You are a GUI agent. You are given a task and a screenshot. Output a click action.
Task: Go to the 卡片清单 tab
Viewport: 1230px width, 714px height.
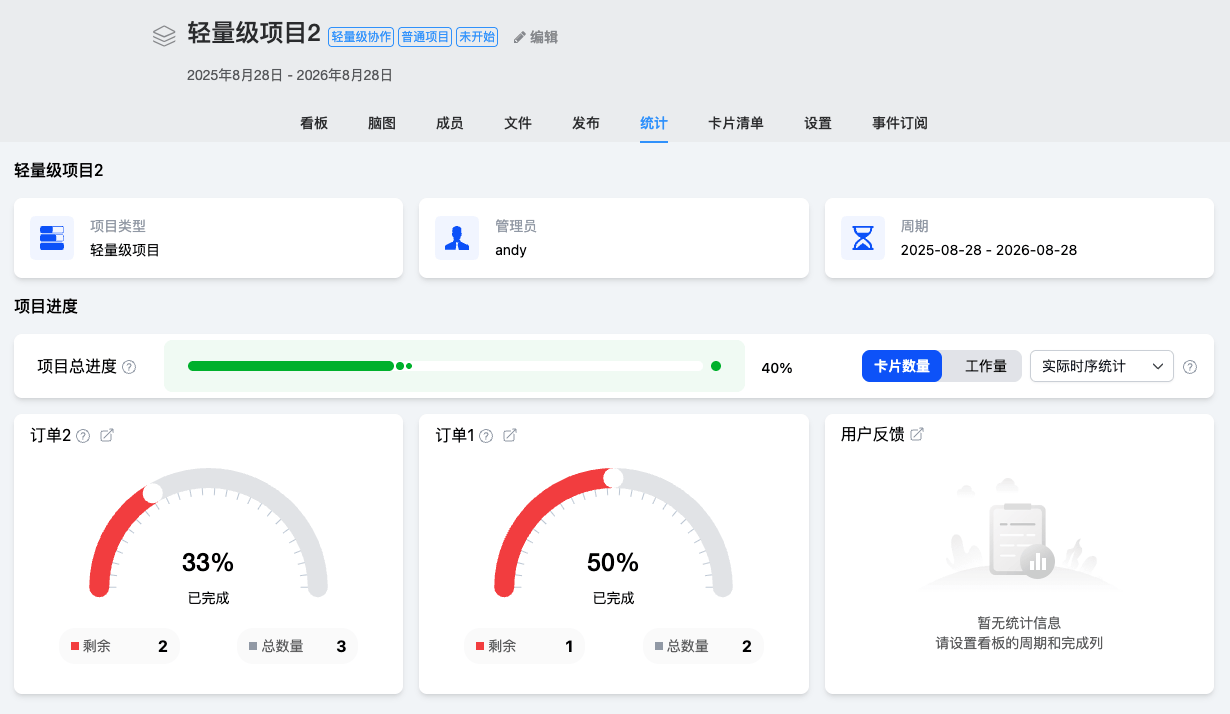pyautogui.click(x=735, y=123)
